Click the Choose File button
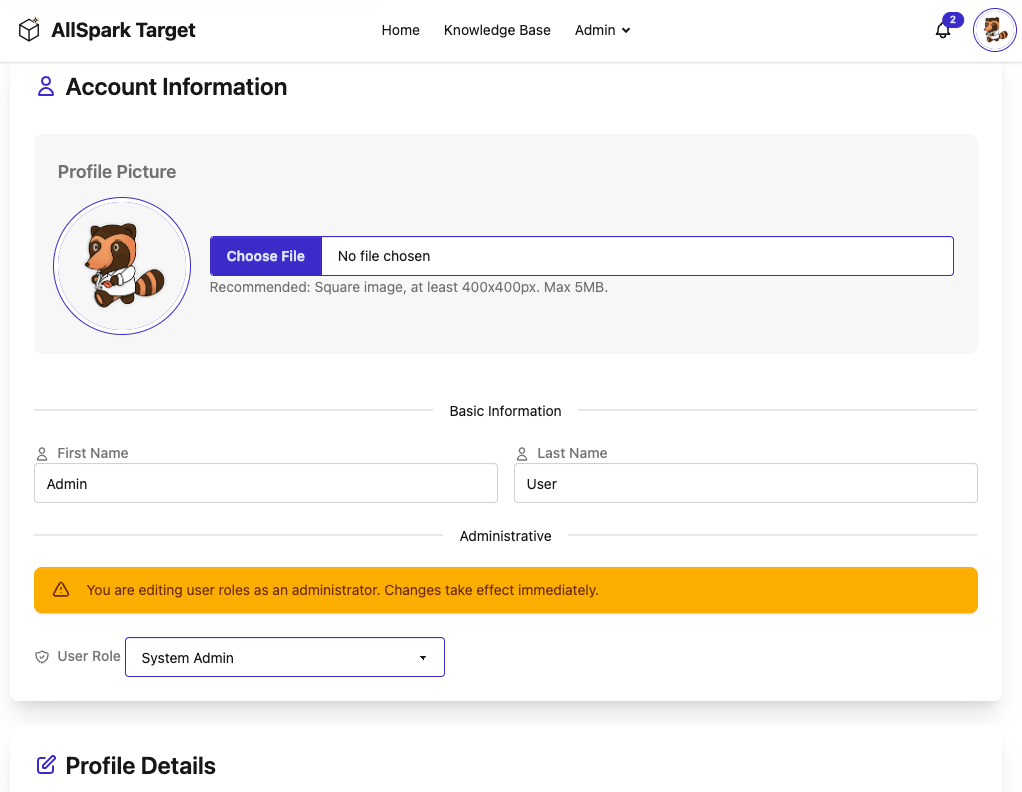This screenshot has height=792, width=1022. point(265,256)
